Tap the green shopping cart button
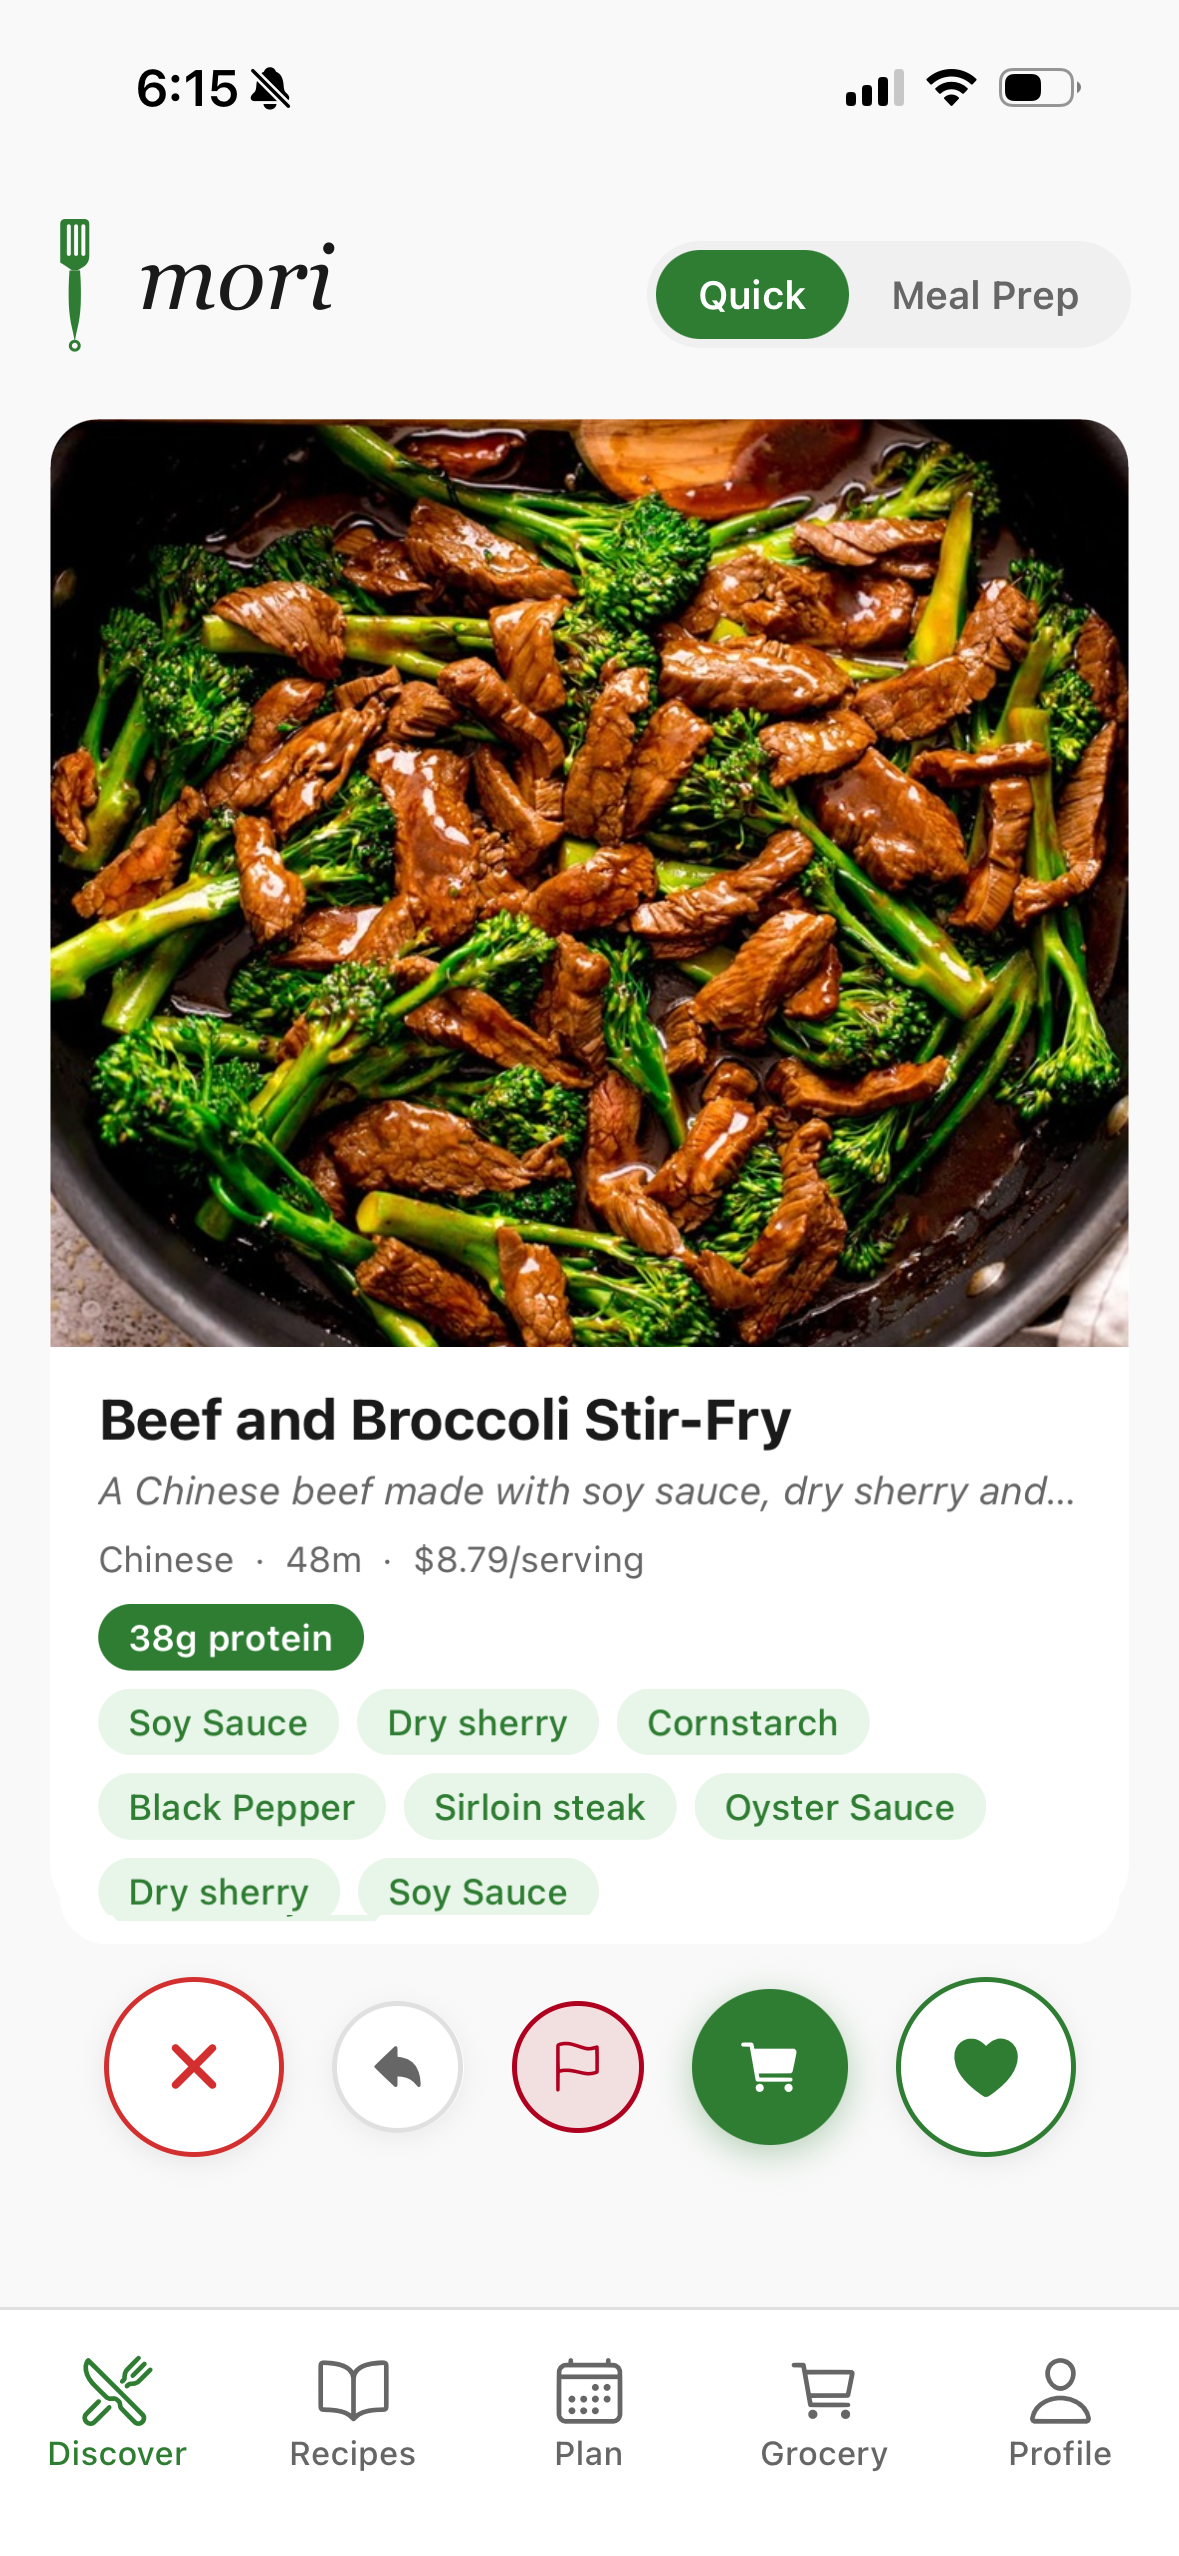This screenshot has height=2556, width=1179. tap(769, 2066)
